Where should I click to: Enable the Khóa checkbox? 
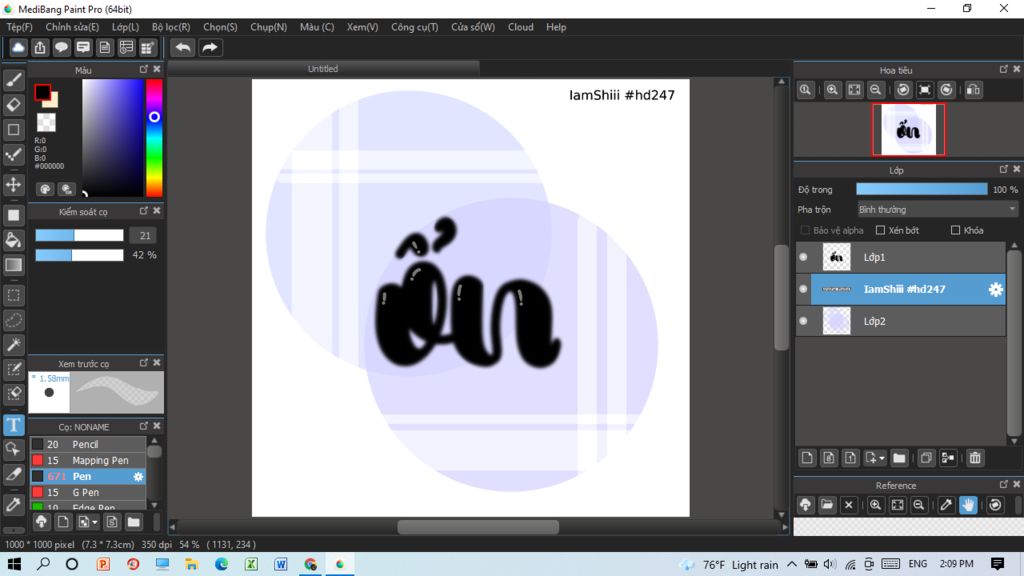click(955, 230)
